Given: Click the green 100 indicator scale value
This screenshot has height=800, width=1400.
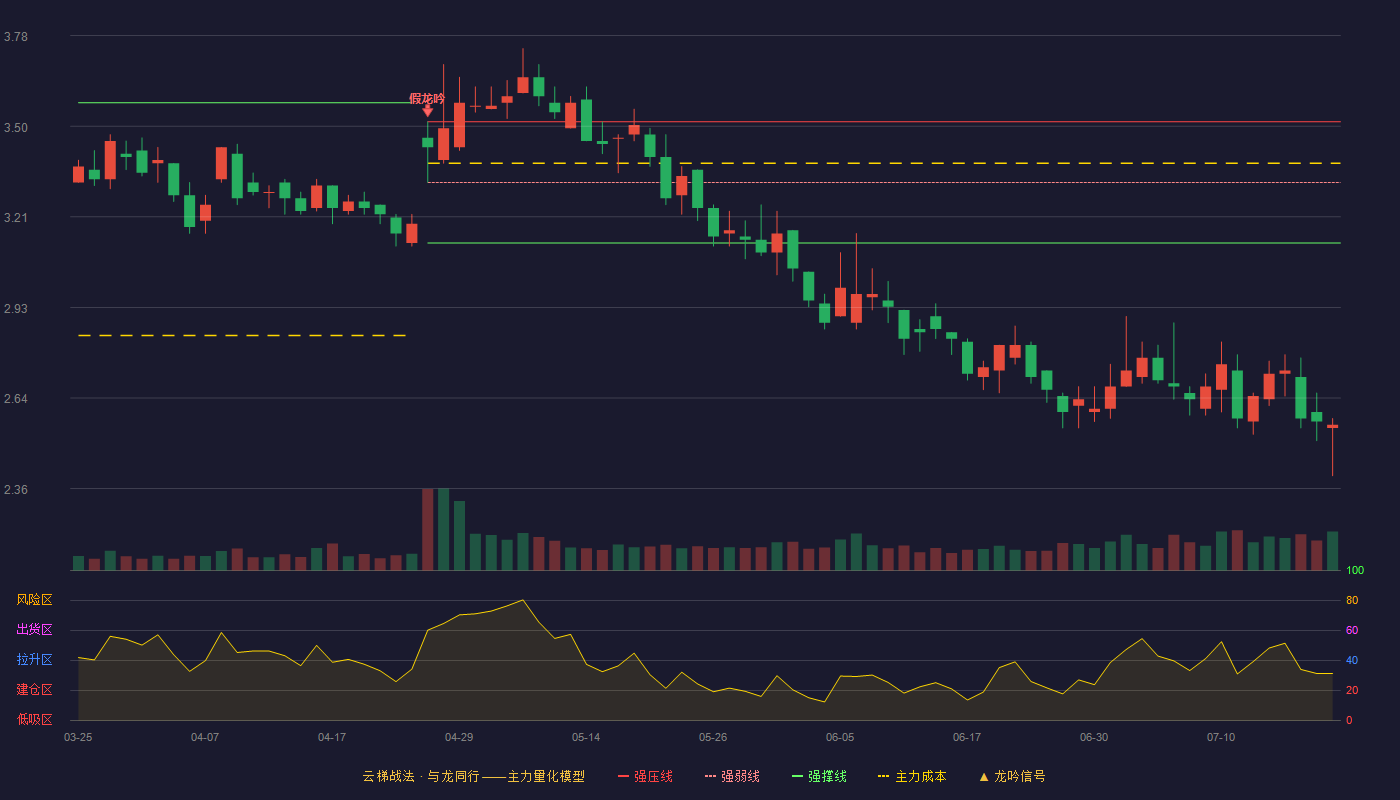Looking at the screenshot, I should tap(1355, 571).
